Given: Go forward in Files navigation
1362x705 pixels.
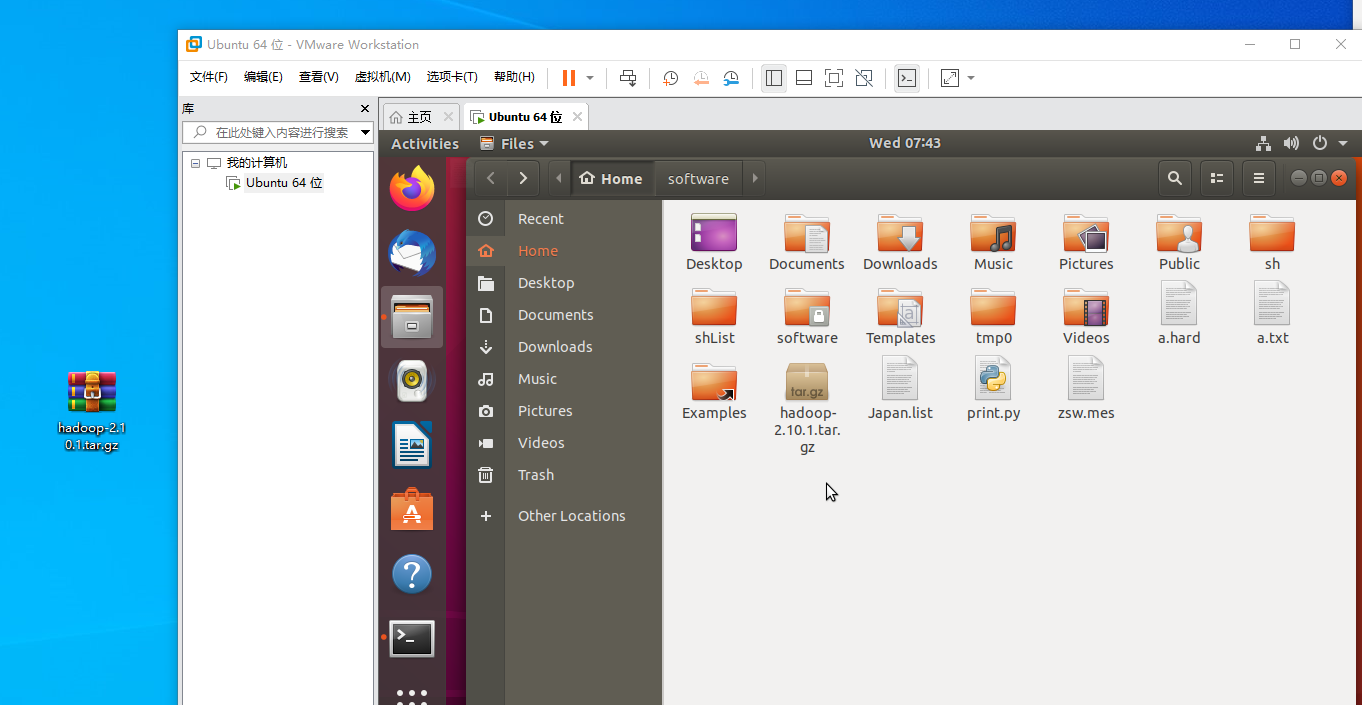Looking at the screenshot, I should (x=523, y=178).
